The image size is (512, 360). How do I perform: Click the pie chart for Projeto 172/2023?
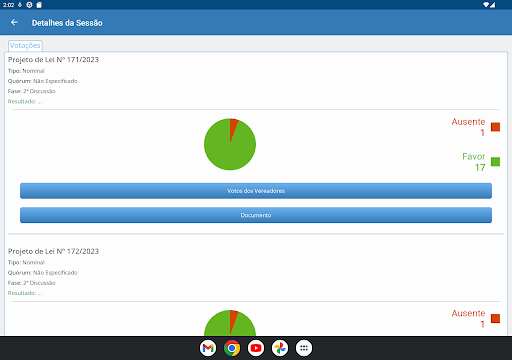tap(230, 323)
